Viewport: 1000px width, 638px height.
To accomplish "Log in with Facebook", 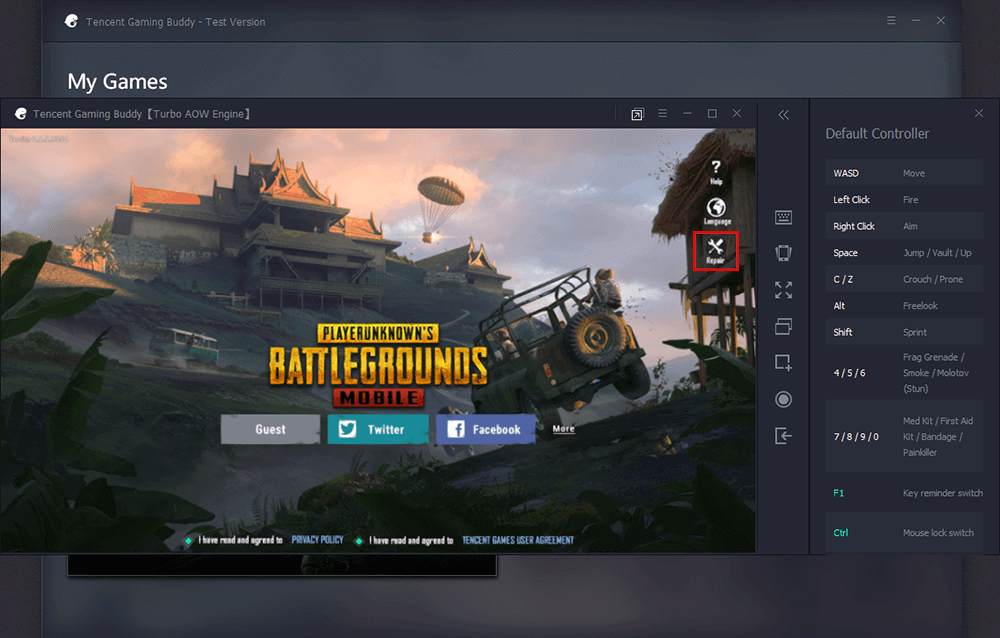I will 486,429.
